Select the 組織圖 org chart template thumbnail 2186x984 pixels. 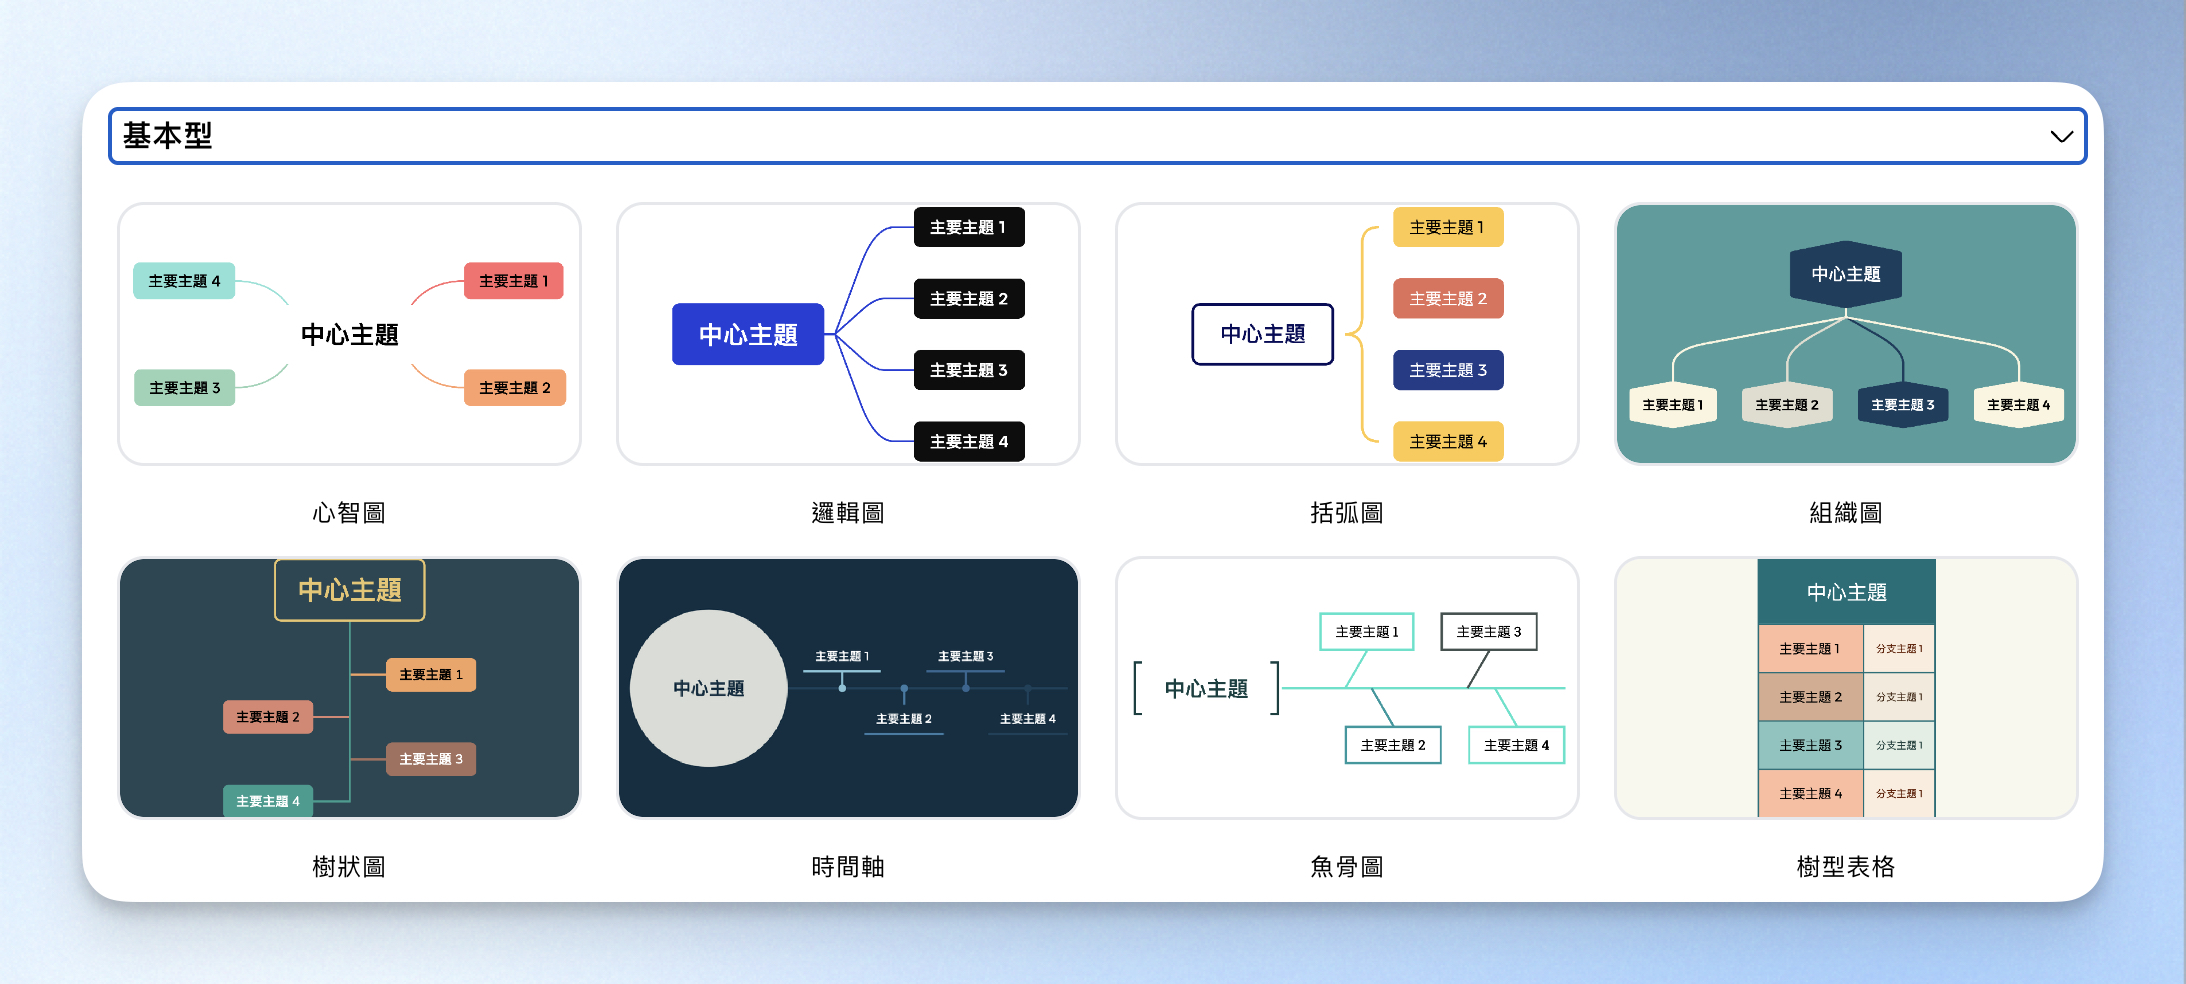click(1846, 334)
